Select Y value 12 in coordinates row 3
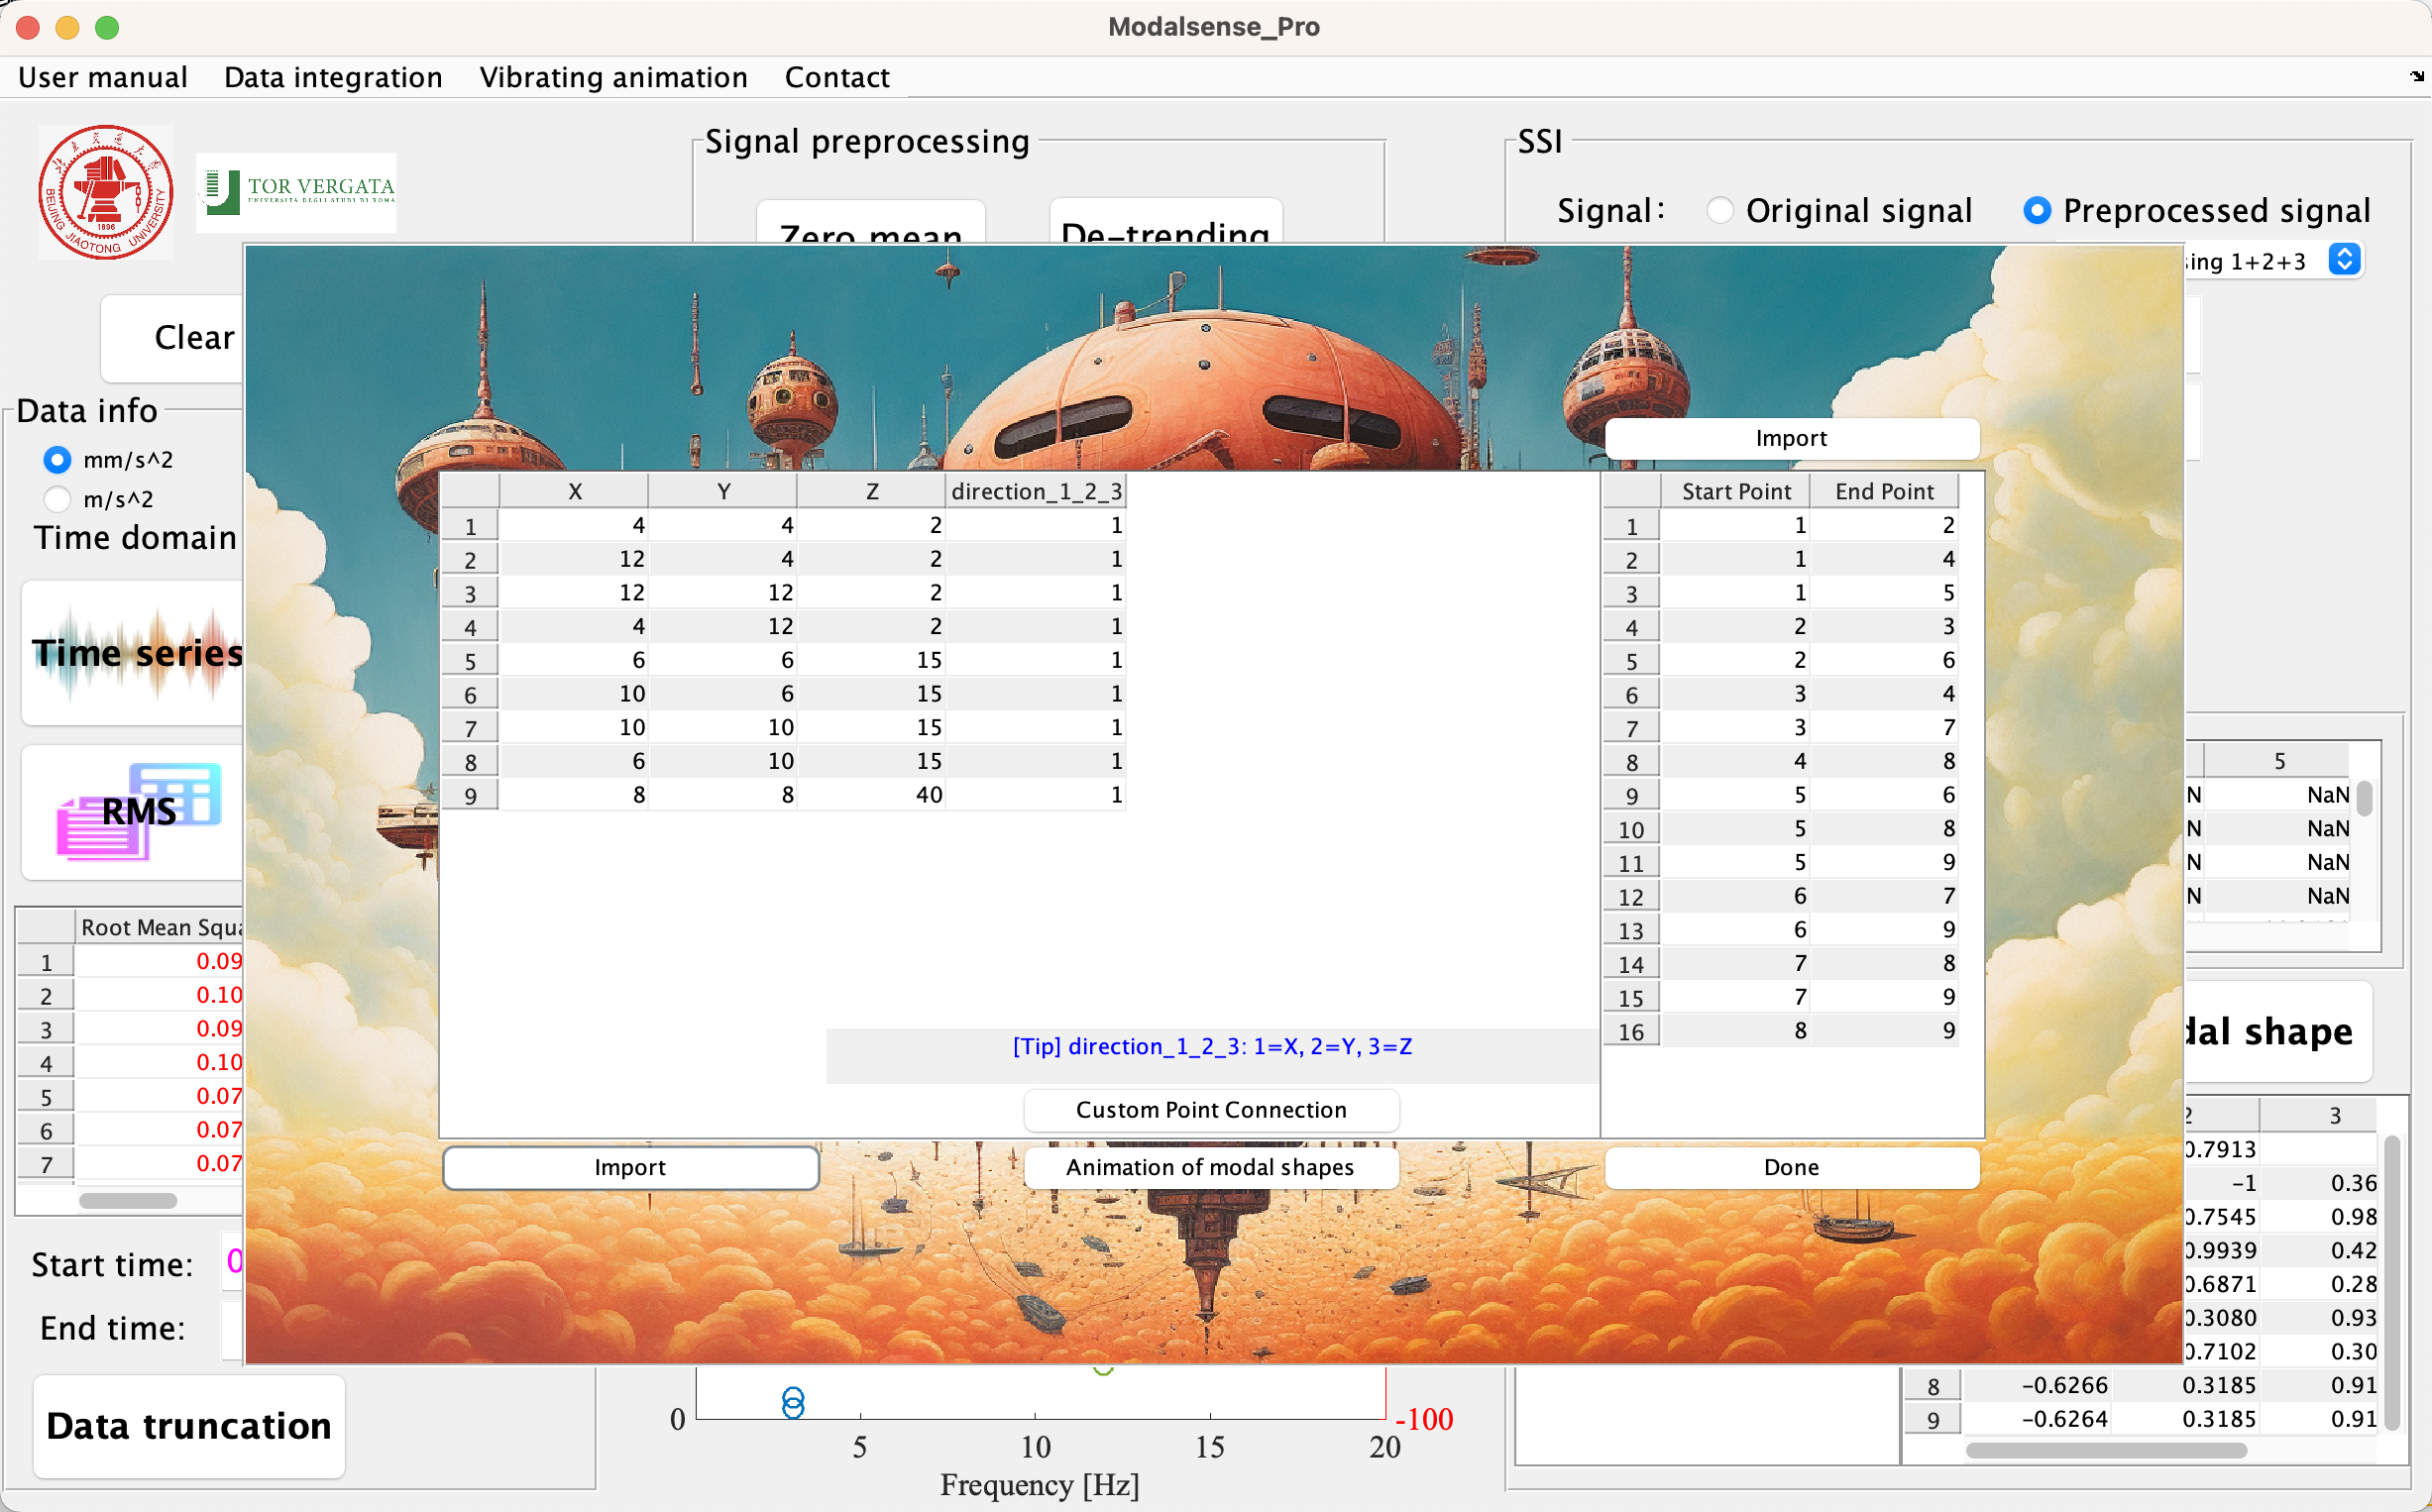The width and height of the screenshot is (2432, 1512). coord(723,593)
